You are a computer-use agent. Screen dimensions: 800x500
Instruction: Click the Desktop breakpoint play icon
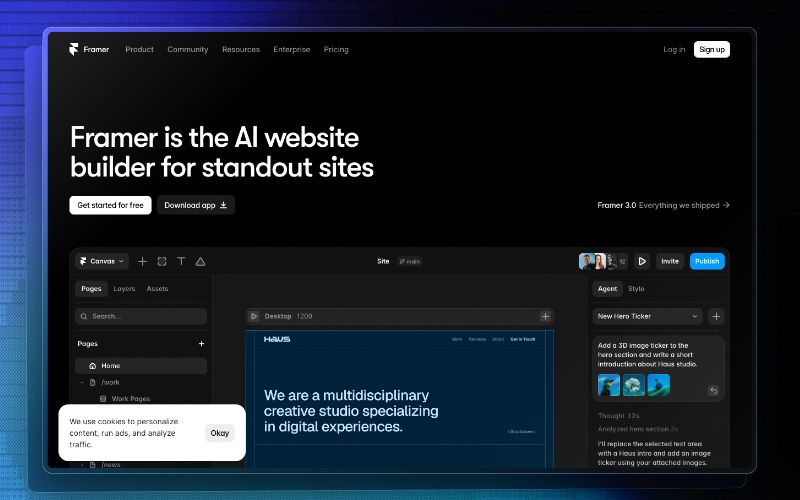point(254,316)
